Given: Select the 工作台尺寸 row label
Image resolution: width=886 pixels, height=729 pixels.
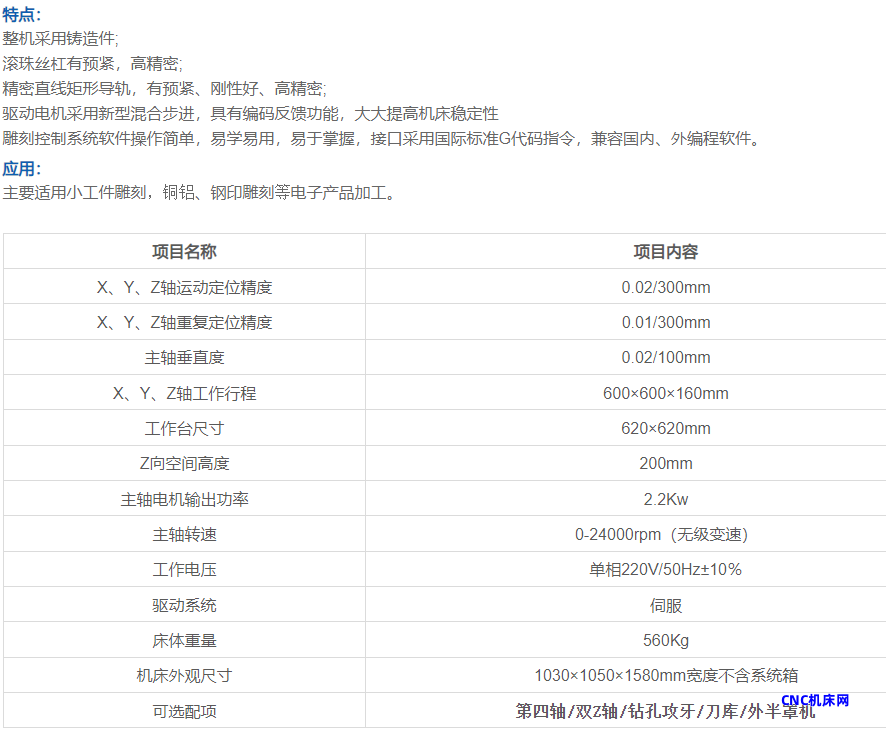Looking at the screenshot, I should coord(184,428).
